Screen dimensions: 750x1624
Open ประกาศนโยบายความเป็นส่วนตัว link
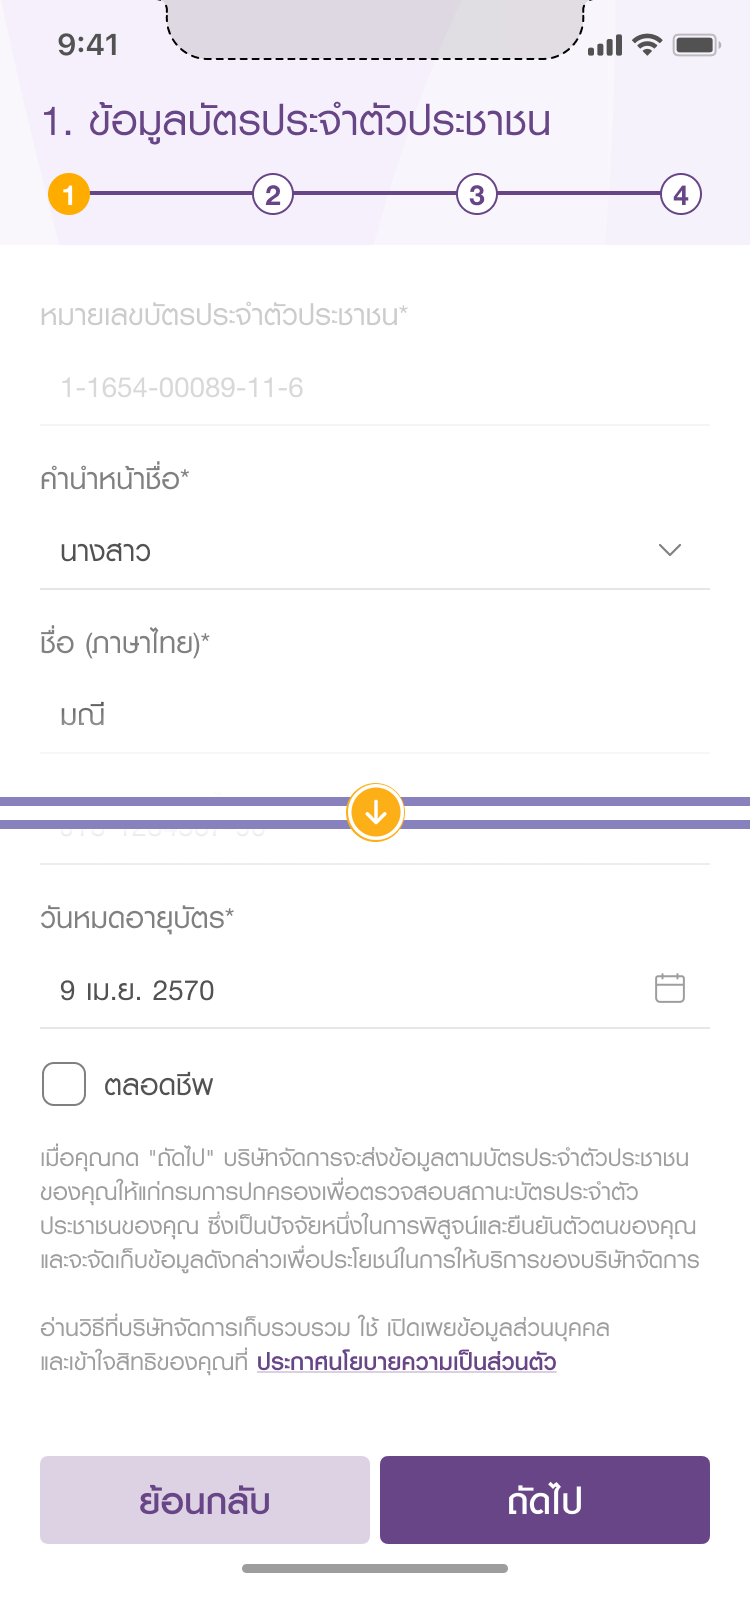point(406,1362)
